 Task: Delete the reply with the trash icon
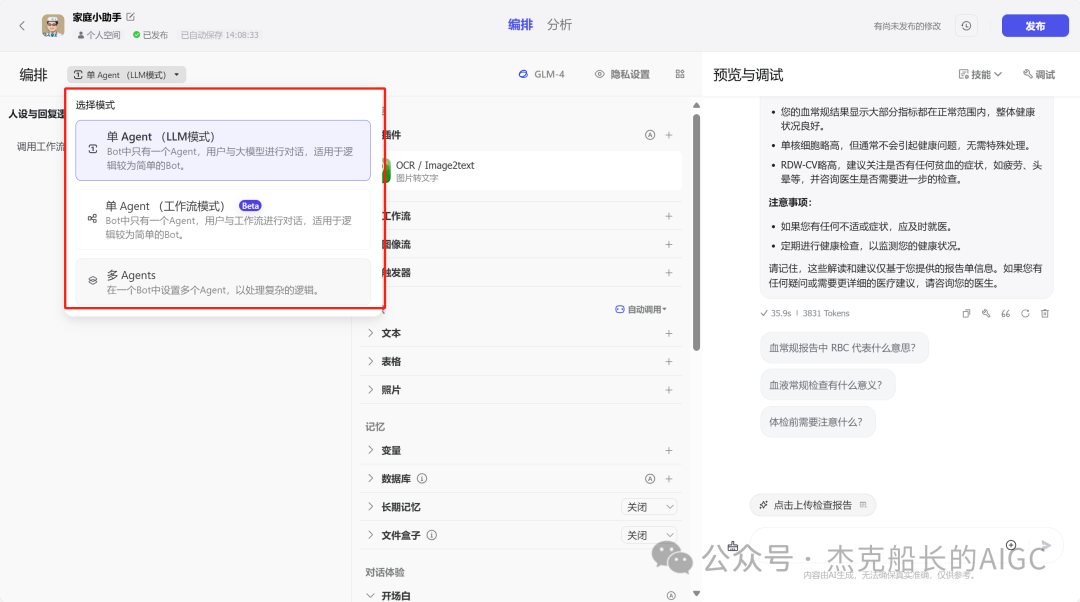click(1045, 313)
